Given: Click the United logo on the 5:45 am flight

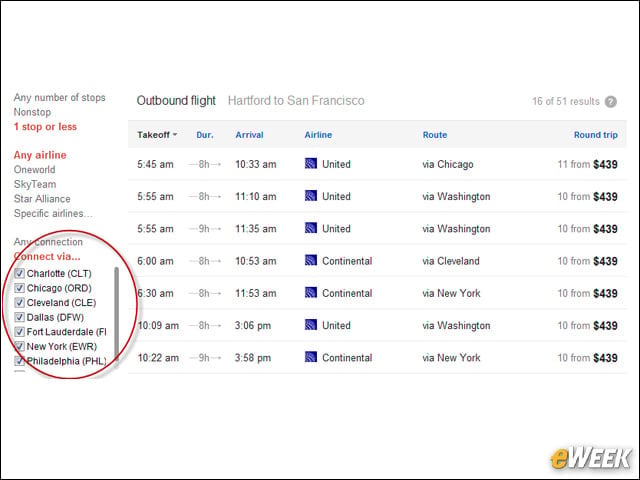Looking at the screenshot, I should click(x=311, y=164).
